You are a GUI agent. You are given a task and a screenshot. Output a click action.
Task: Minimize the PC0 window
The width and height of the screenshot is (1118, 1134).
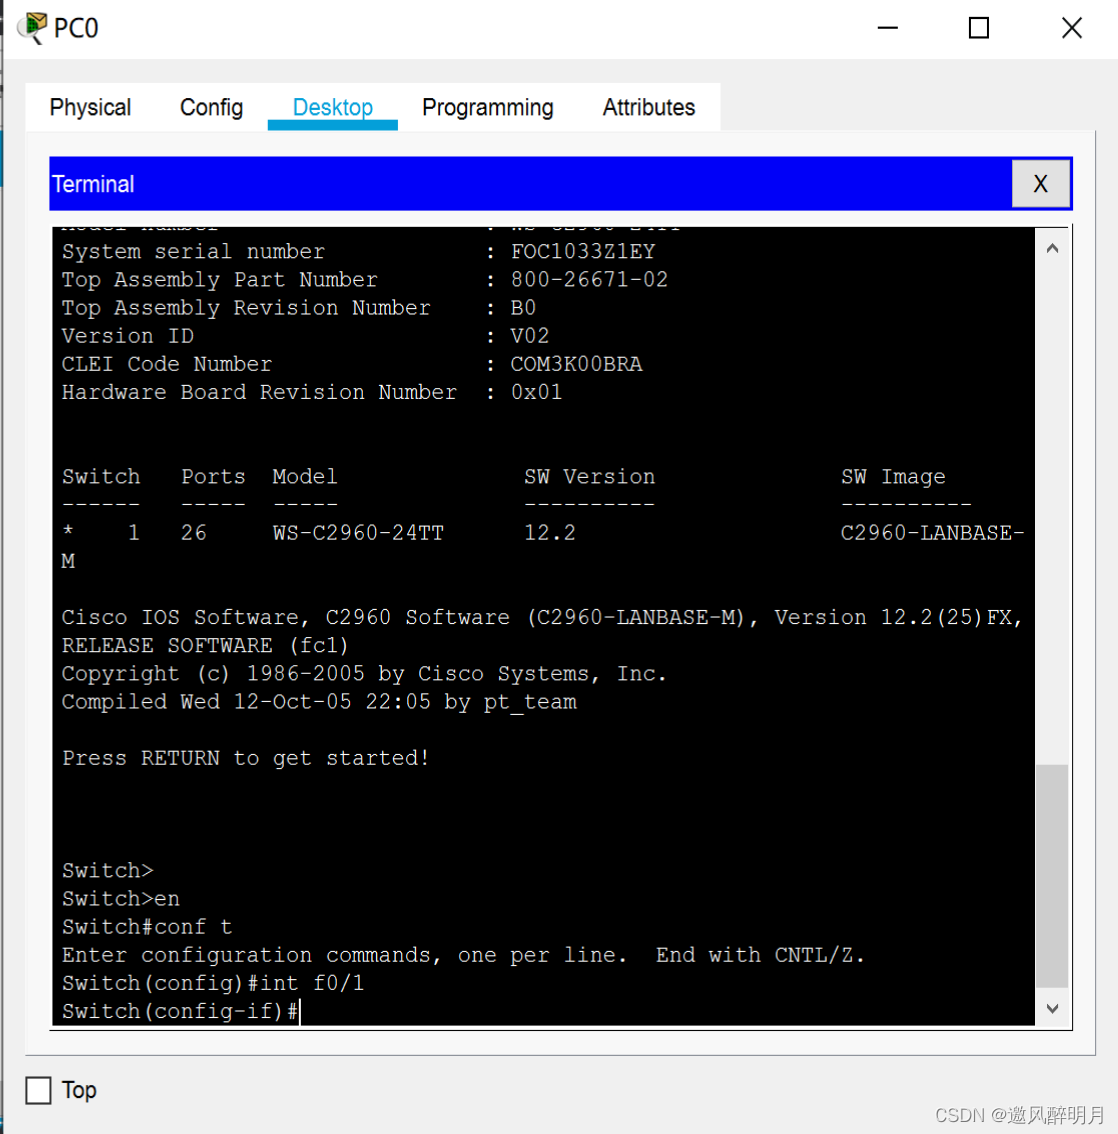coord(887,28)
